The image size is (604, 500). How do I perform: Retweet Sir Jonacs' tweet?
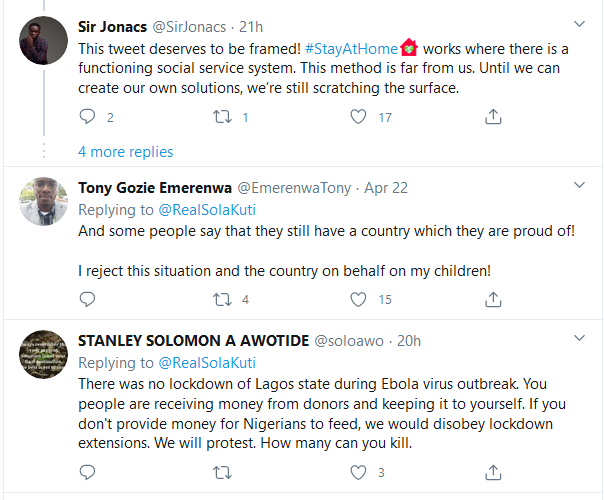pos(224,117)
